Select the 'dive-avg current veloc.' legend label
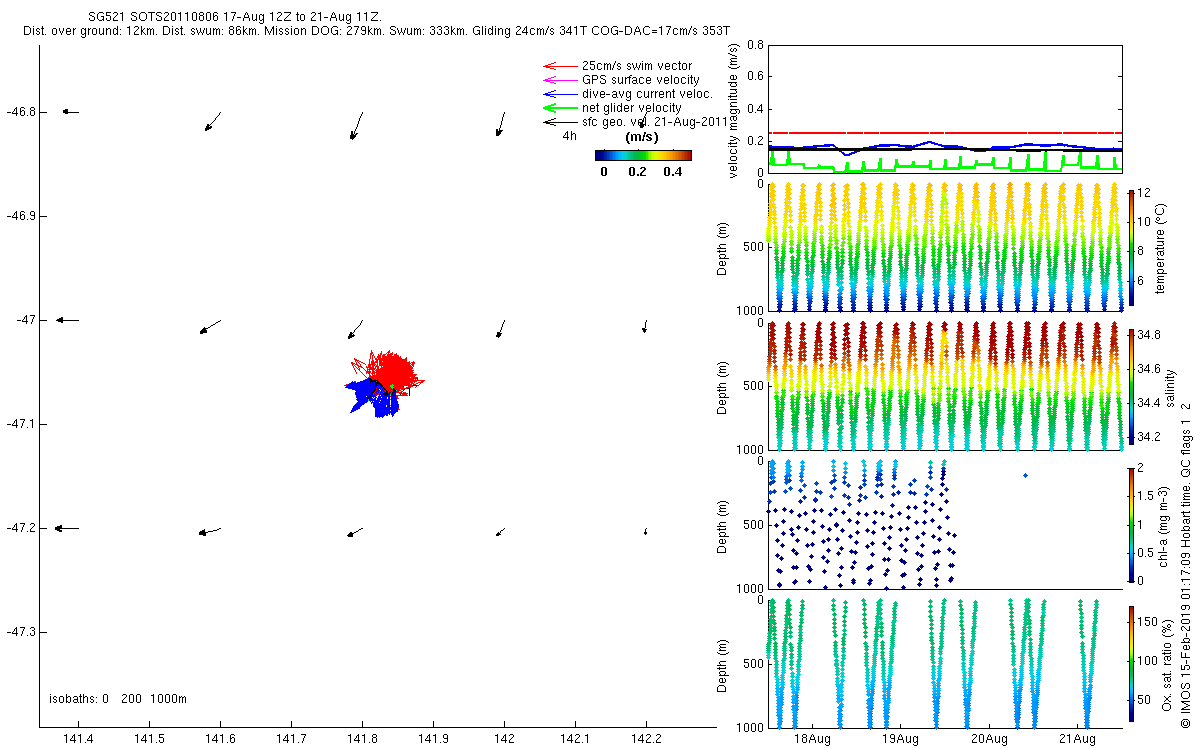The height and width of the screenshot is (750, 1200). tap(647, 94)
